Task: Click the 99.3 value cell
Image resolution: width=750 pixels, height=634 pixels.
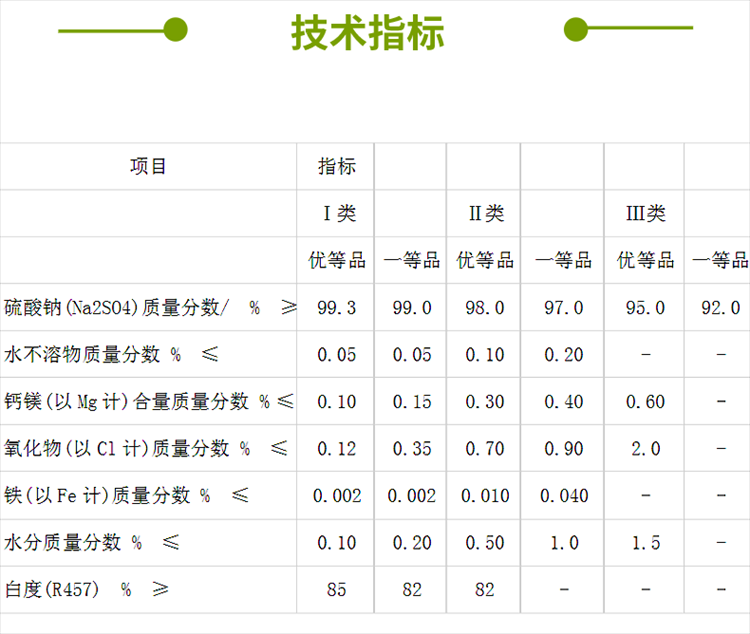Action: click(x=336, y=308)
